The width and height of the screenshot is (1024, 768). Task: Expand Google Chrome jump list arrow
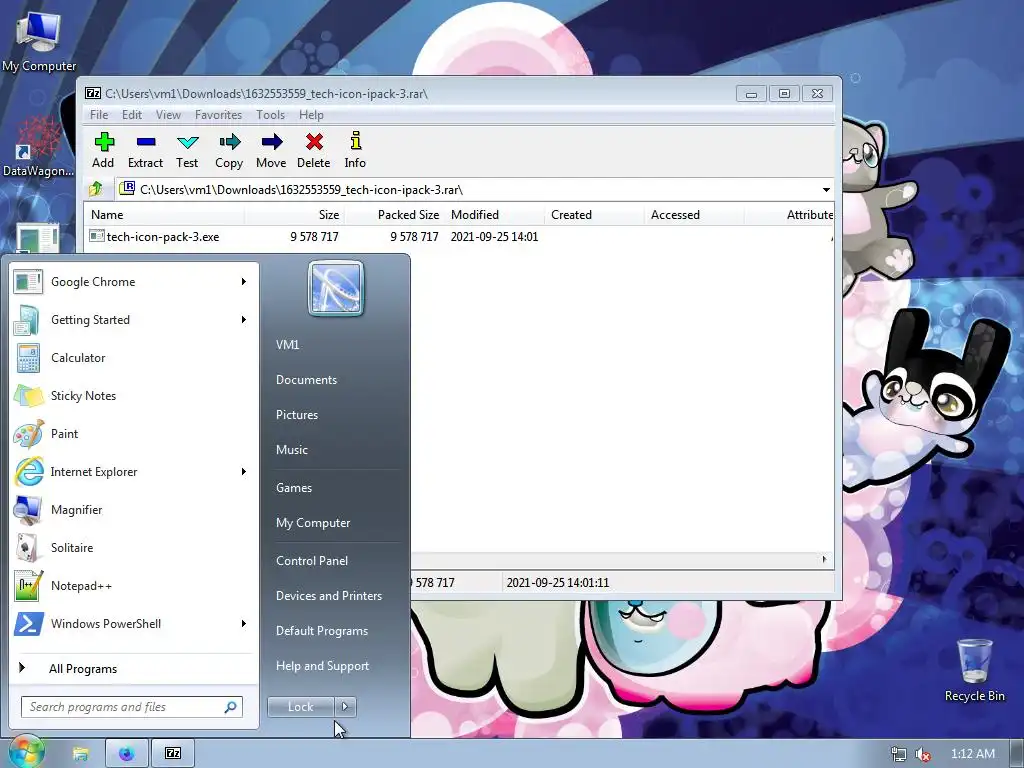click(244, 281)
